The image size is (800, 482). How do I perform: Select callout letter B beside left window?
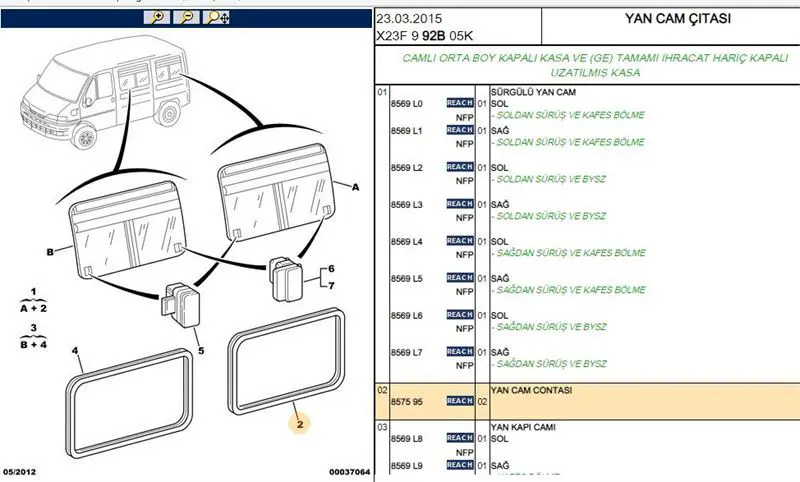(49, 252)
